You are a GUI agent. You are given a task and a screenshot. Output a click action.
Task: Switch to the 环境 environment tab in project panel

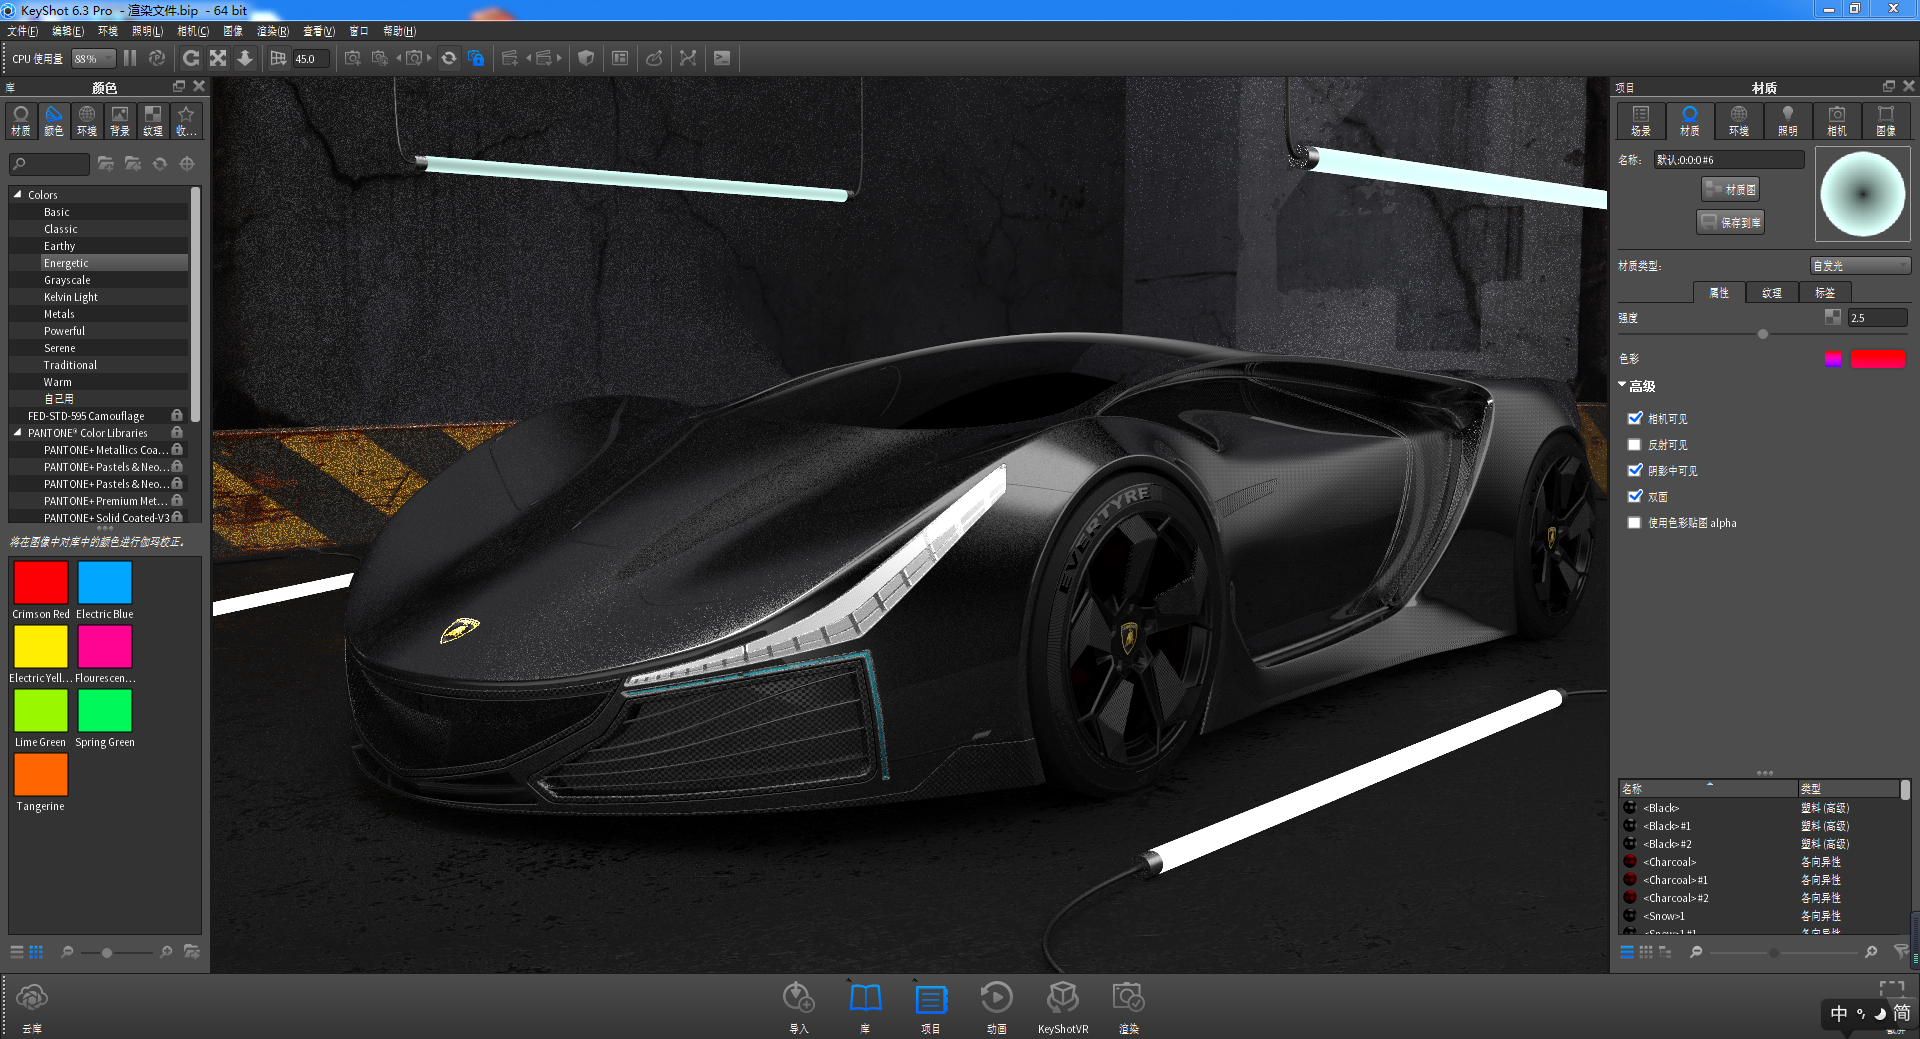tap(1739, 121)
